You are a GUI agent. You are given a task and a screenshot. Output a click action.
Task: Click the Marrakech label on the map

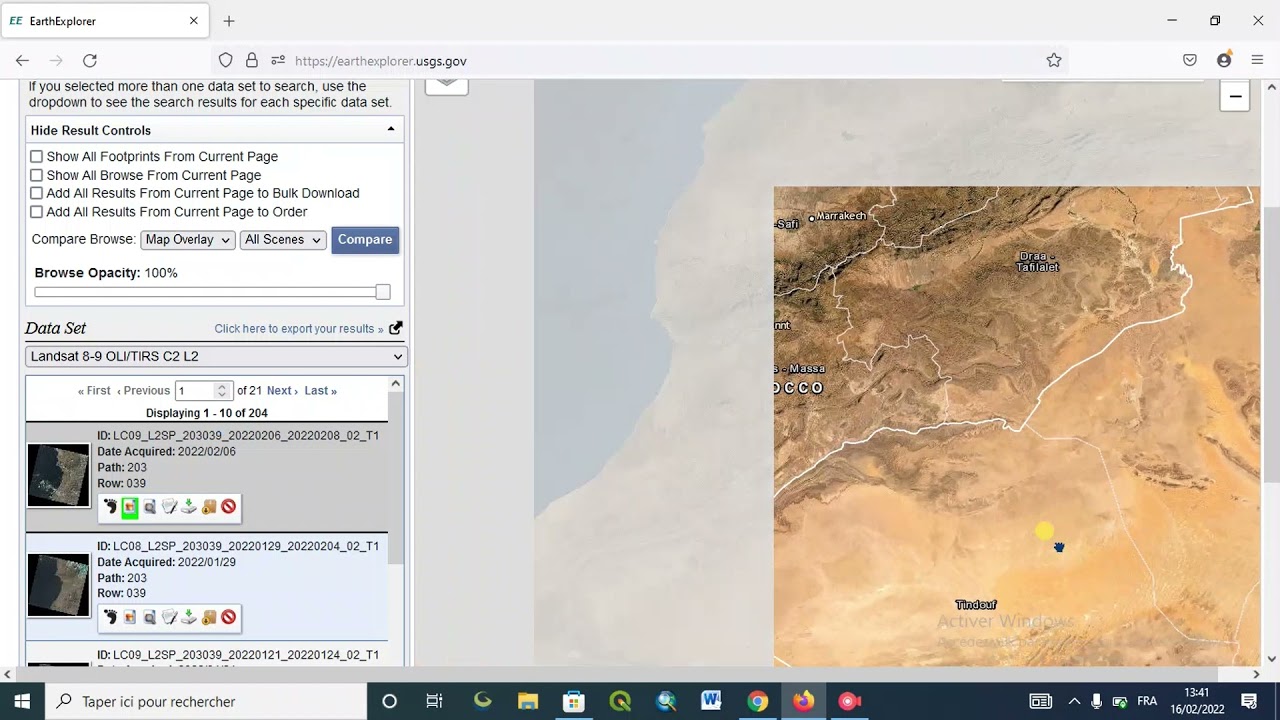point(841,216)
